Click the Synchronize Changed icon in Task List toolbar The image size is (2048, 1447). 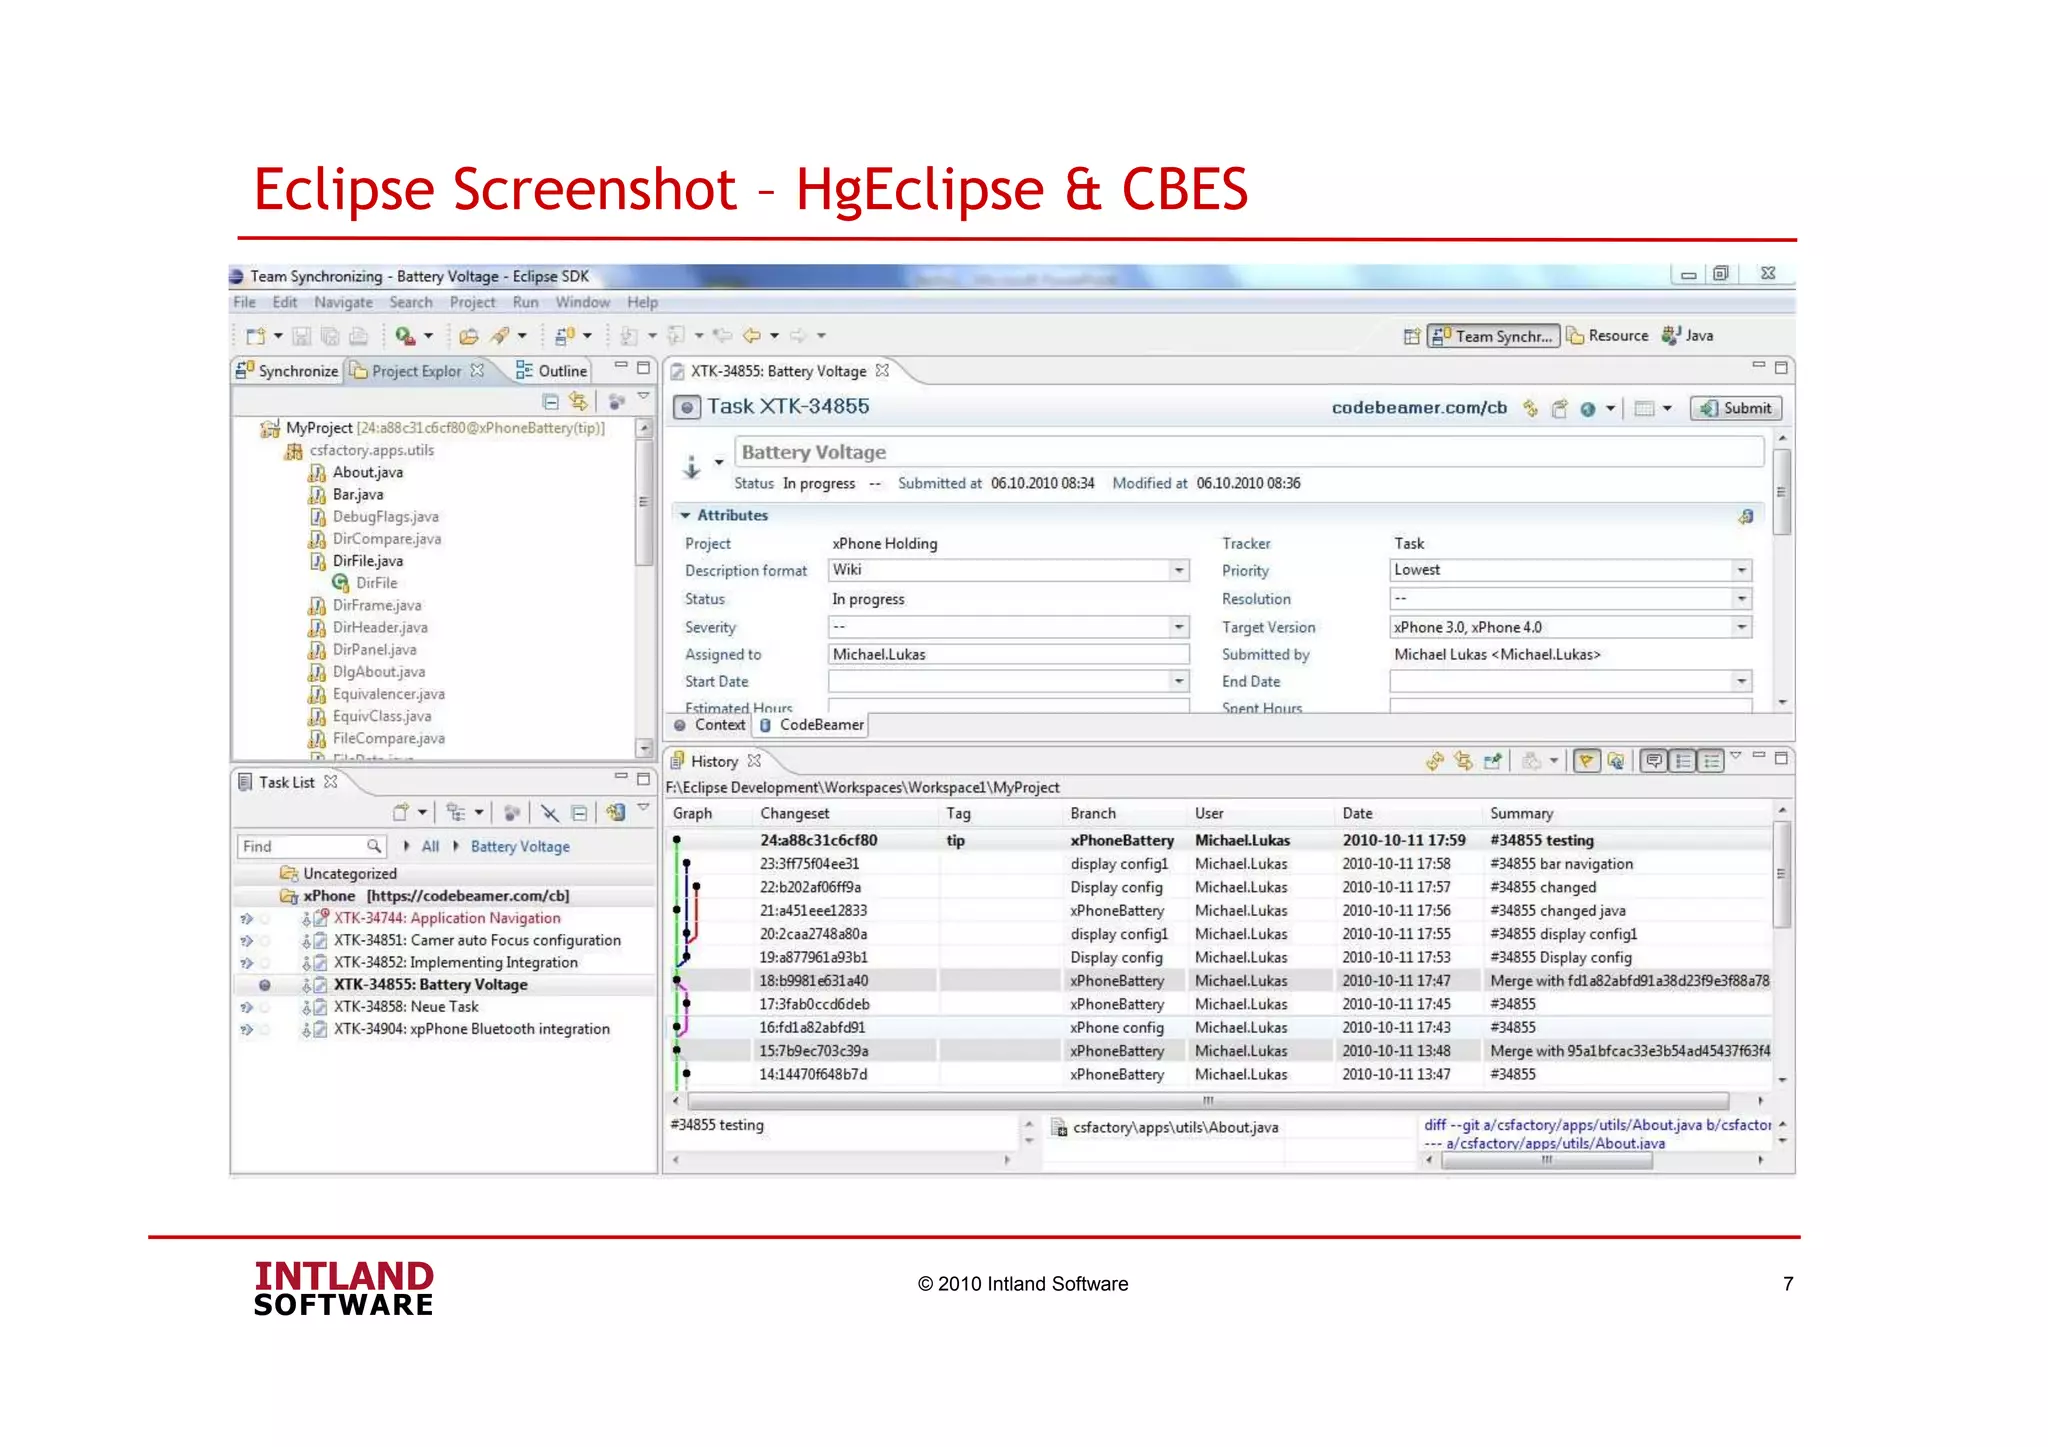pyautogui.click(x=616, y=813)
